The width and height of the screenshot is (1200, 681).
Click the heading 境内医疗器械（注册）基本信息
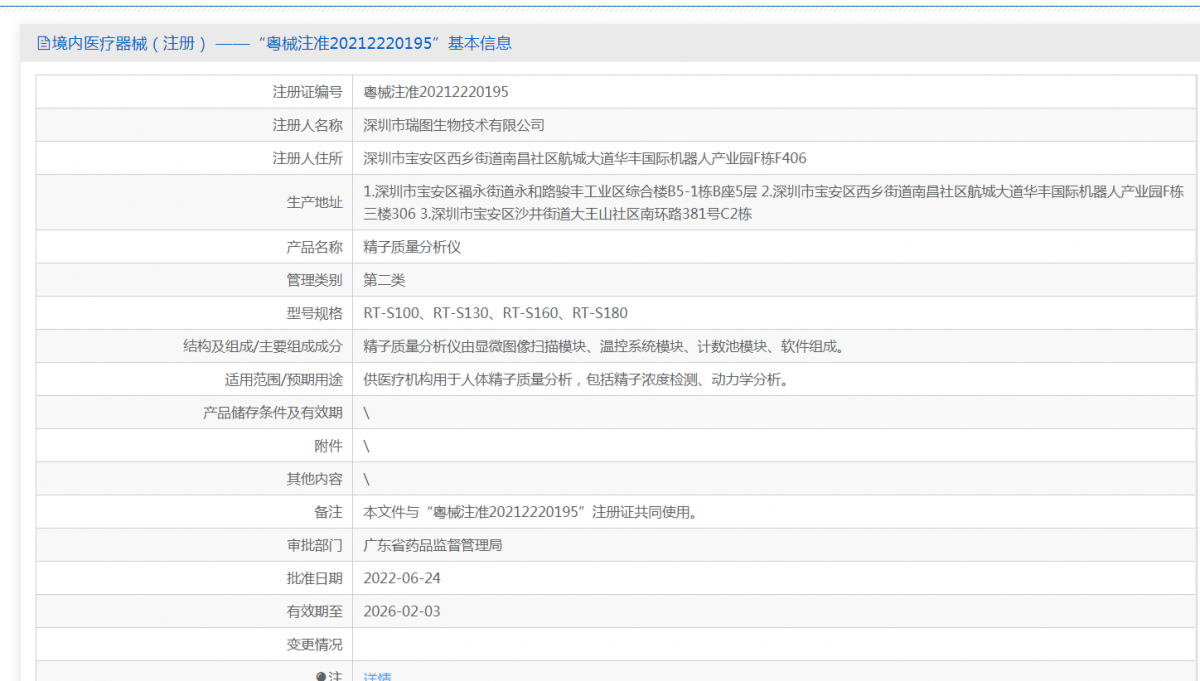(x=281, y=43)
